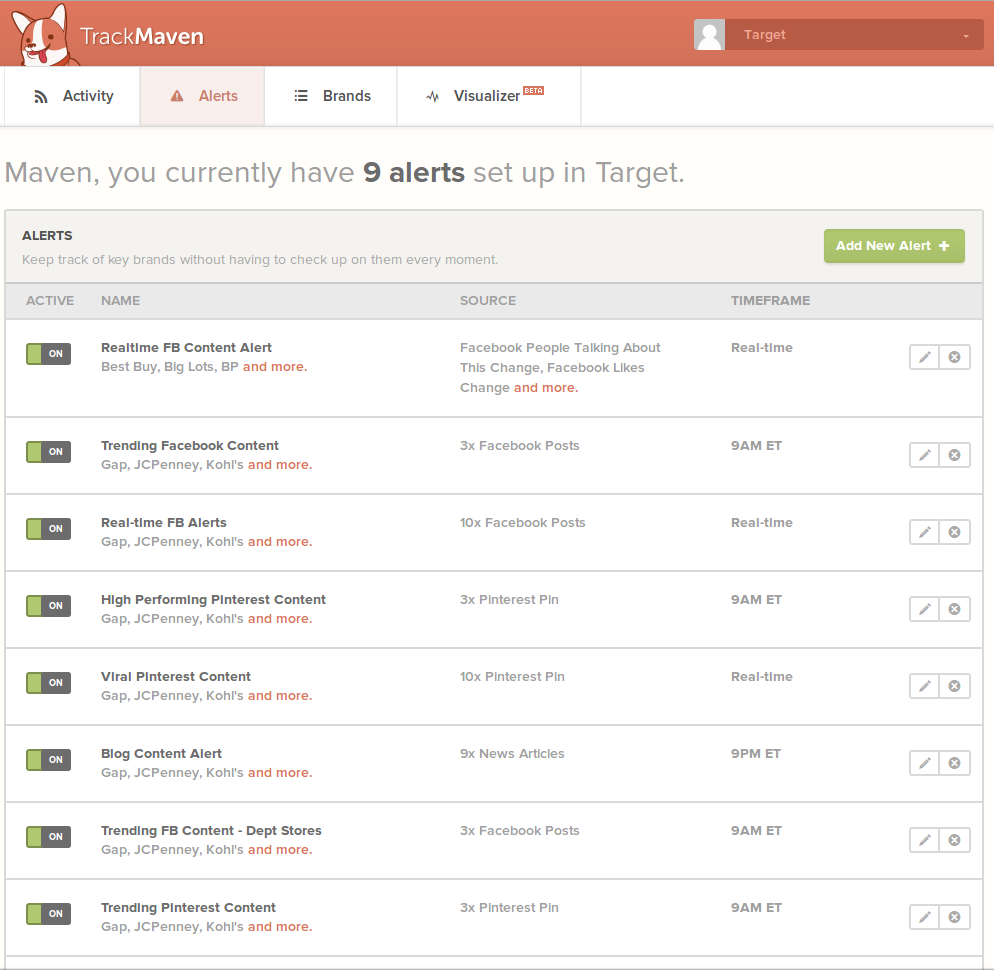The width and height of the screenshot is (994, 970).
Task: Switch off High Performing Pinterest Content
Action: 48,605
